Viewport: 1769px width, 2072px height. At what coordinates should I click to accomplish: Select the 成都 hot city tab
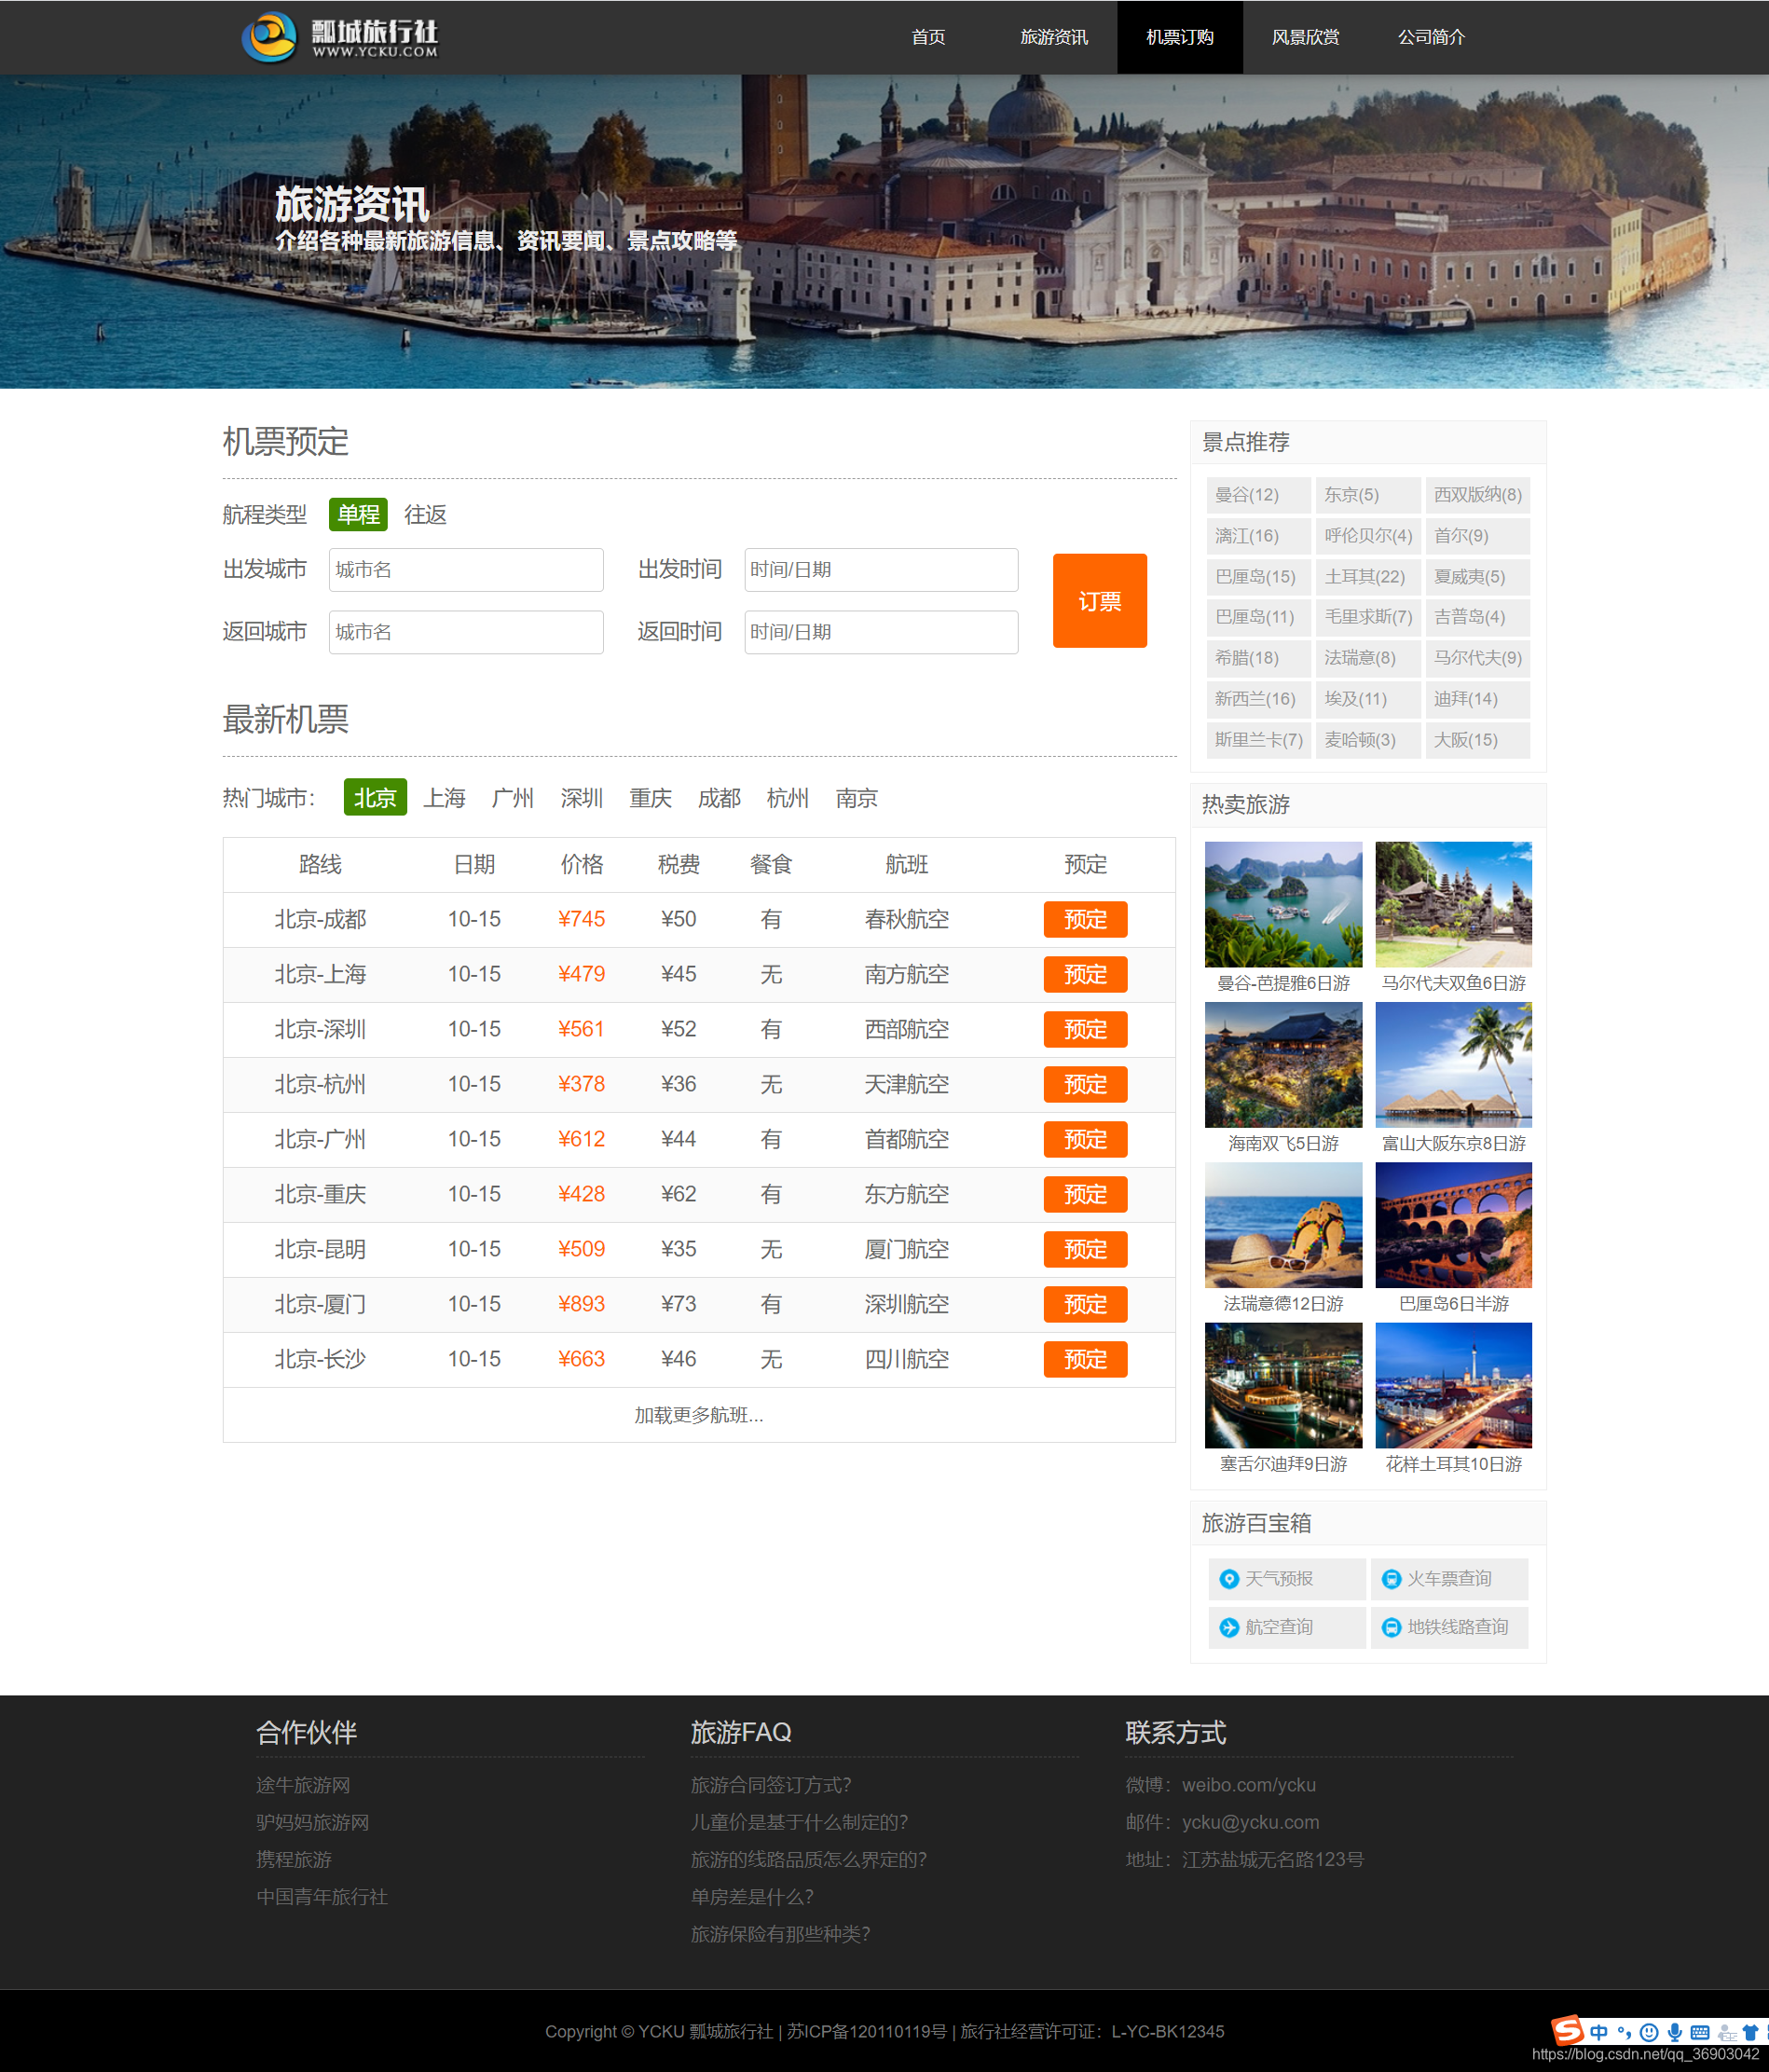point(719,797)
